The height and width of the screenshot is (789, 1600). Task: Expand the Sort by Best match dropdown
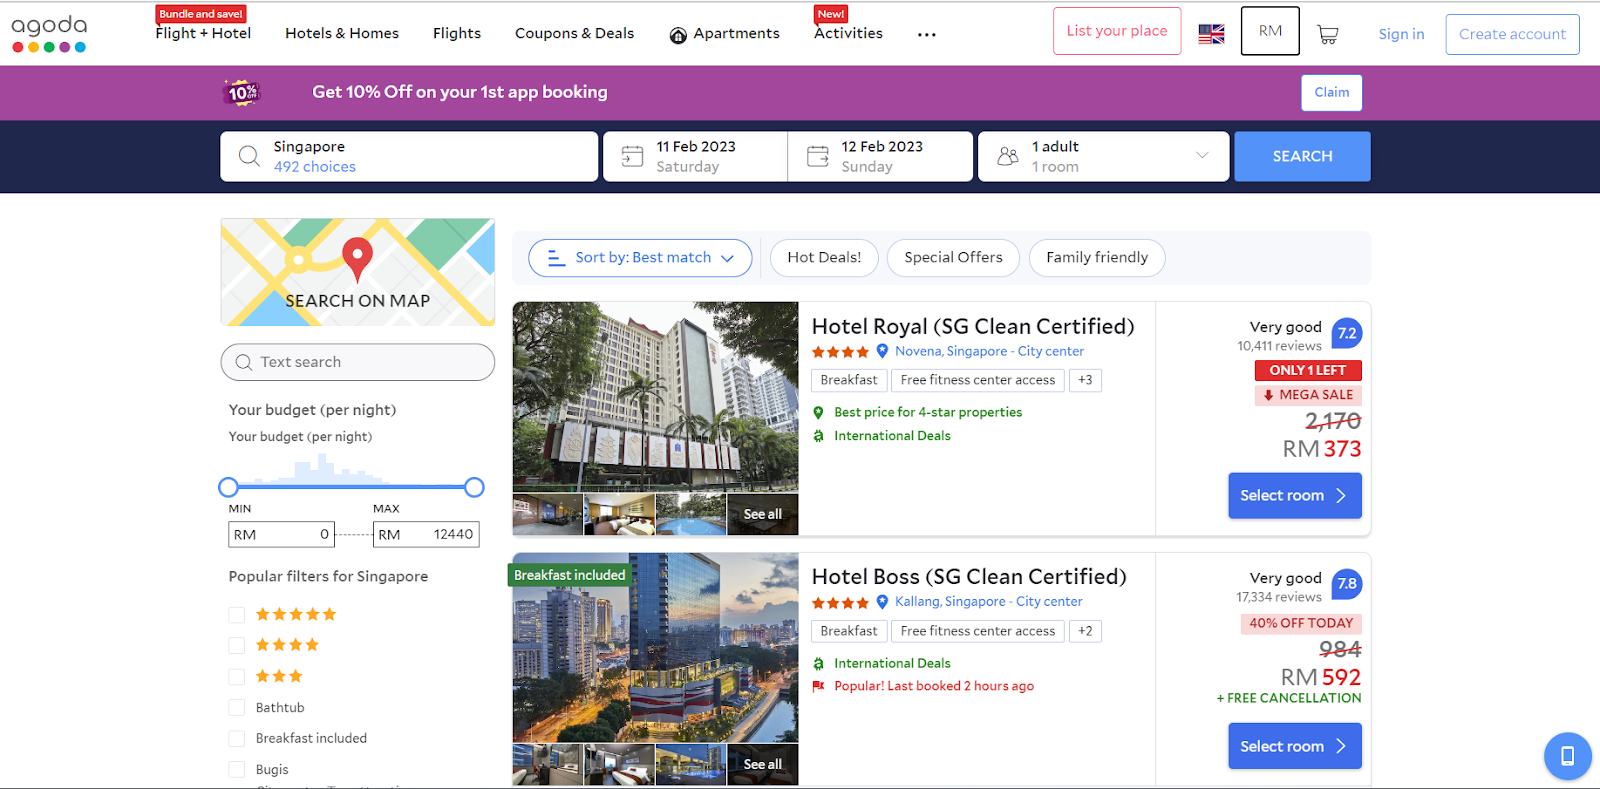640,258
